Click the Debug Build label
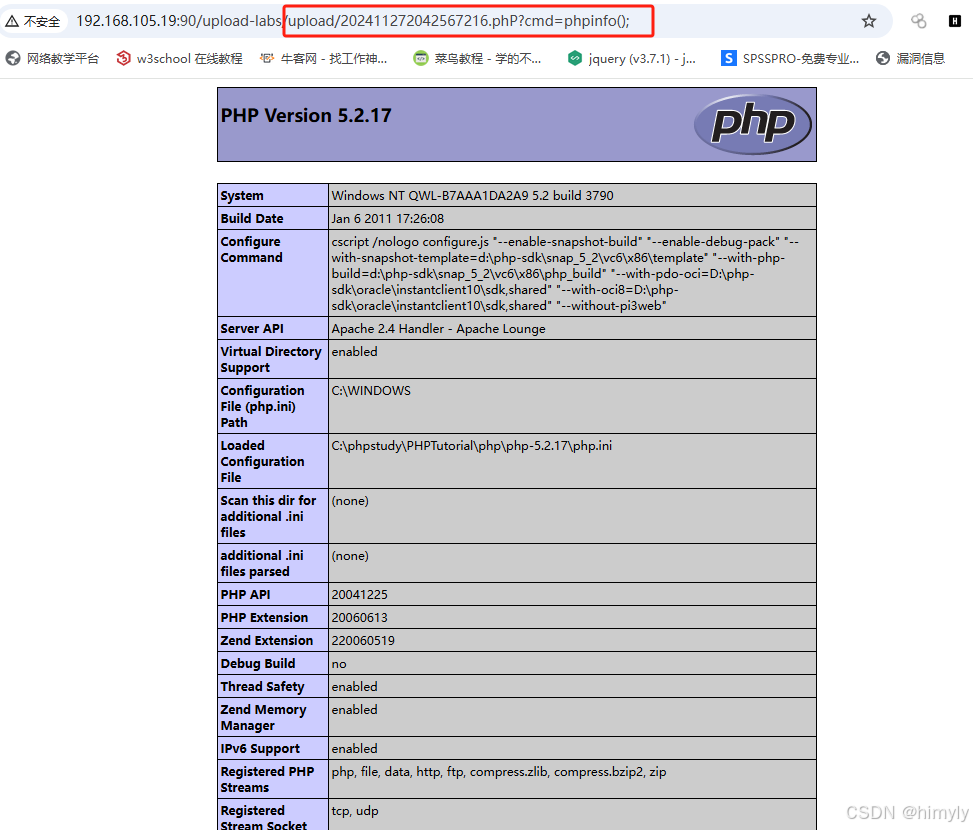Image resolution: width=973 pixels, height=830 pixels. (x=258, y=663)
